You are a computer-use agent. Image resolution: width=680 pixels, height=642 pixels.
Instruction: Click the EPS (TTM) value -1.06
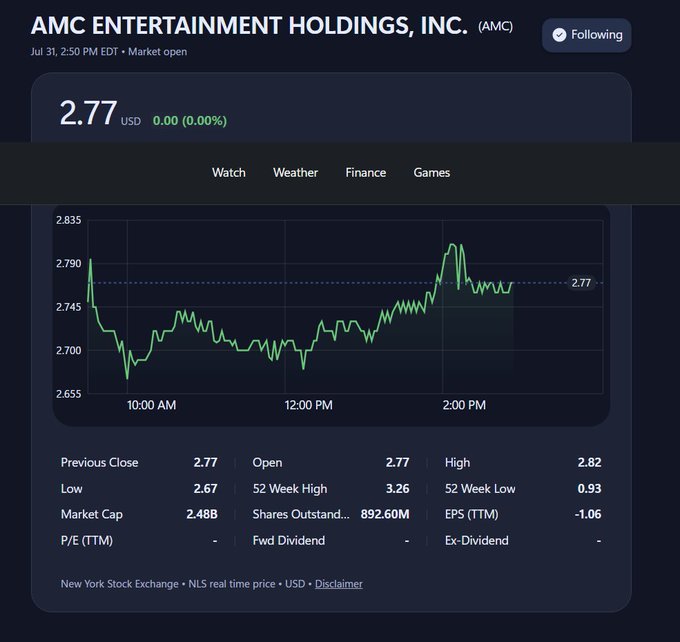588,514
